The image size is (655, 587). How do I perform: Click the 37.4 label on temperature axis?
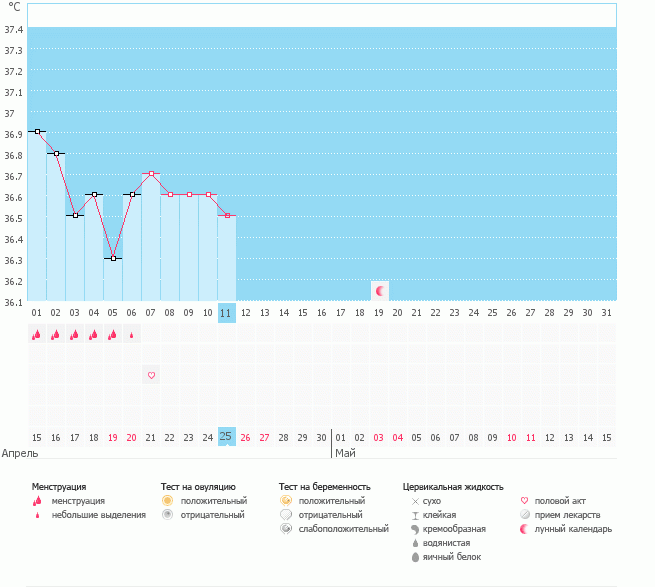14,29
